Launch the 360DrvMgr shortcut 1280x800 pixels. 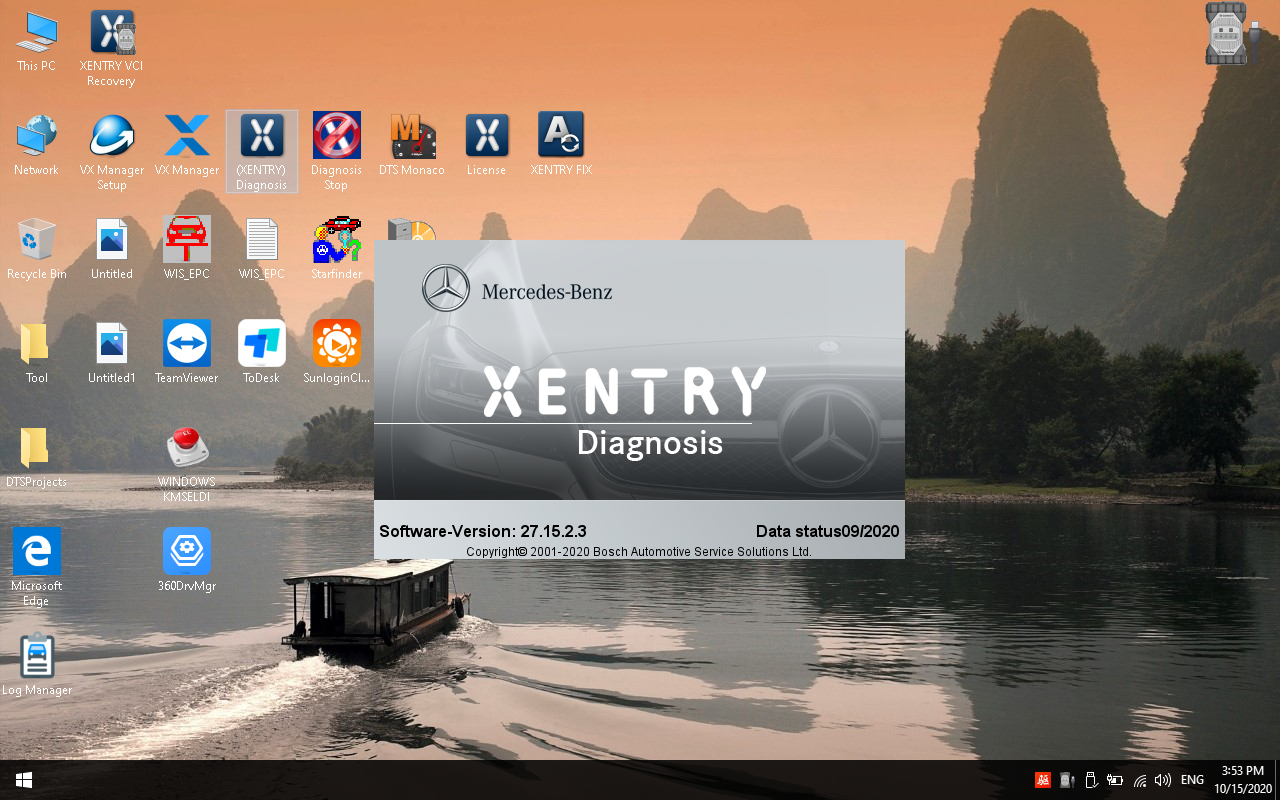pos(186,562)
